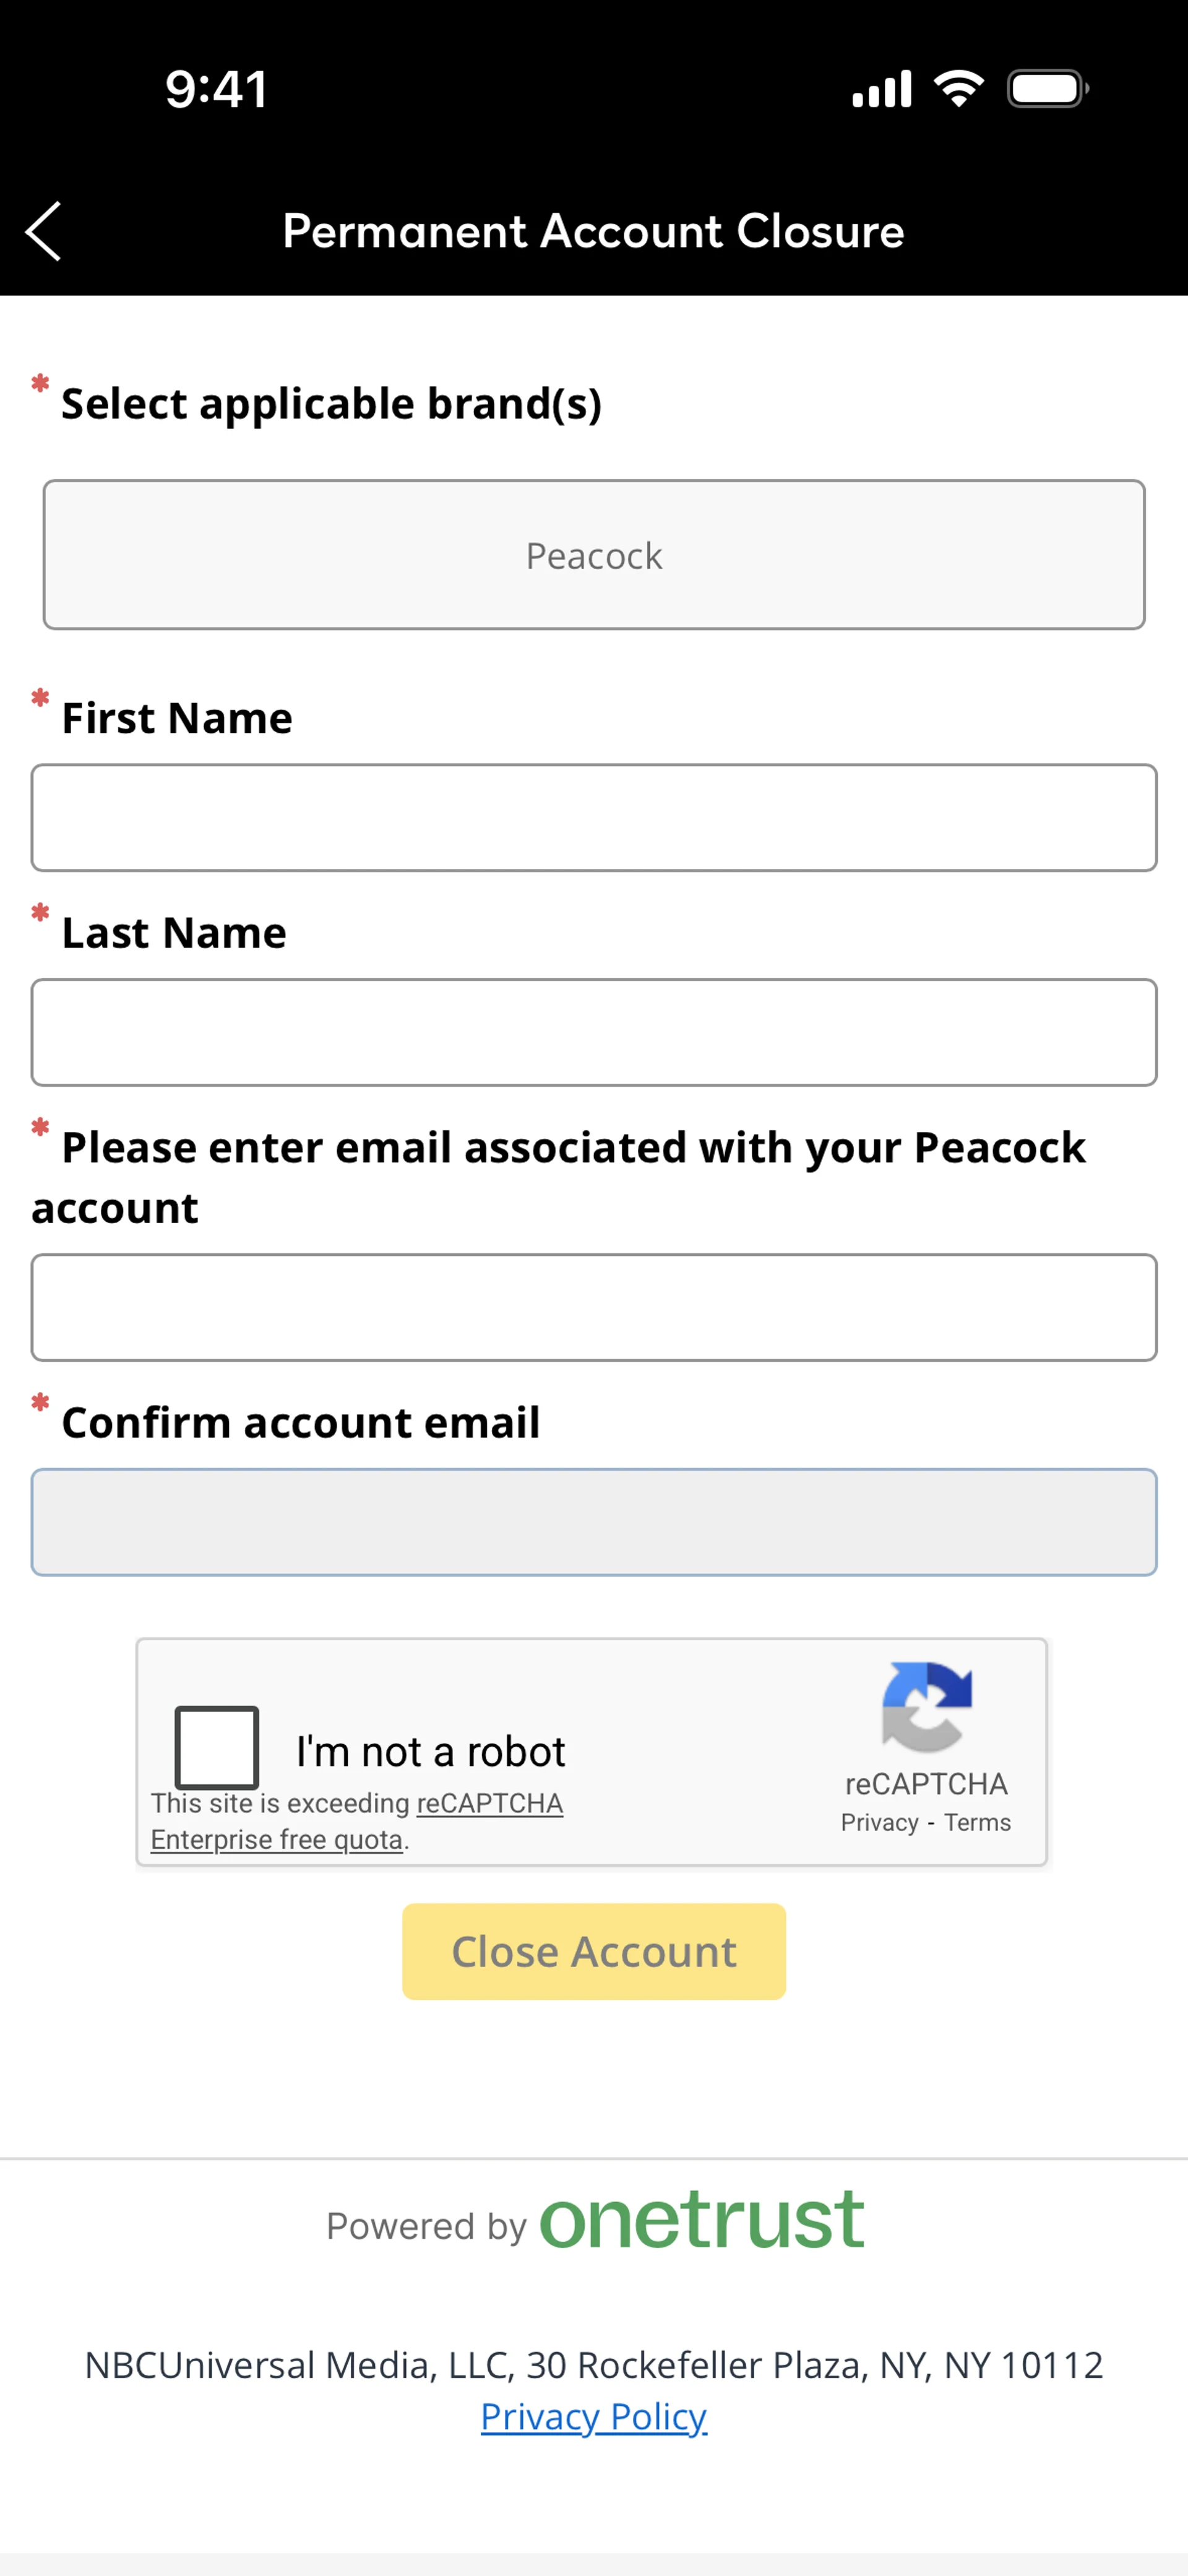This screenshot has width=1188, height=2576.
Task: Select the Confirm account email field
Action: tap(594, 1522)
